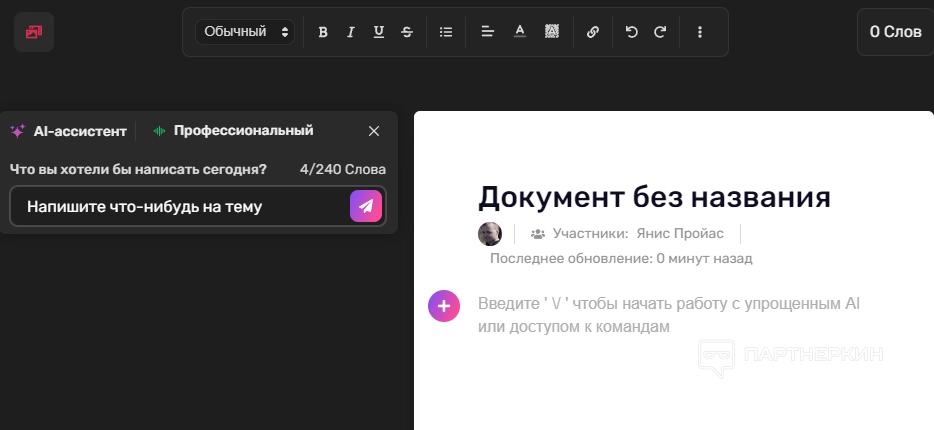934x430 pixels.
Task: Open the text color picker
Action: click(520, 32)
